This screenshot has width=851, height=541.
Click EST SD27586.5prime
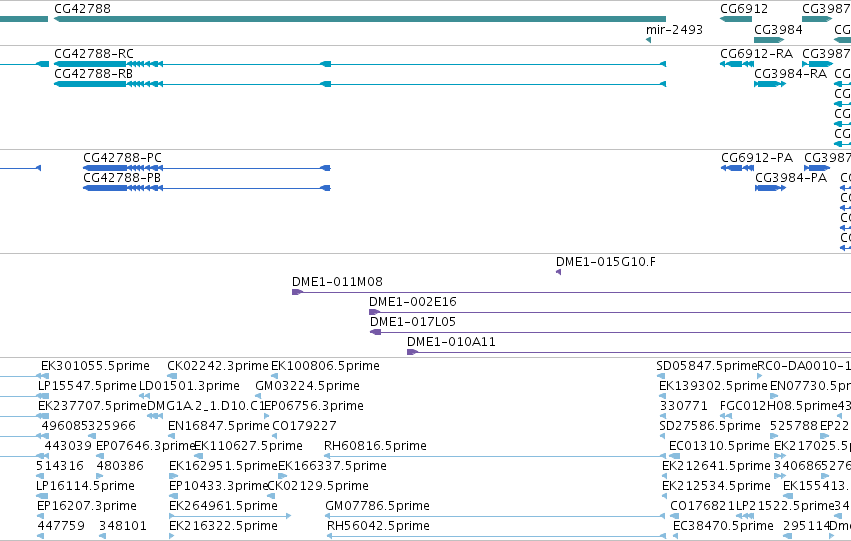click(662, 436)
